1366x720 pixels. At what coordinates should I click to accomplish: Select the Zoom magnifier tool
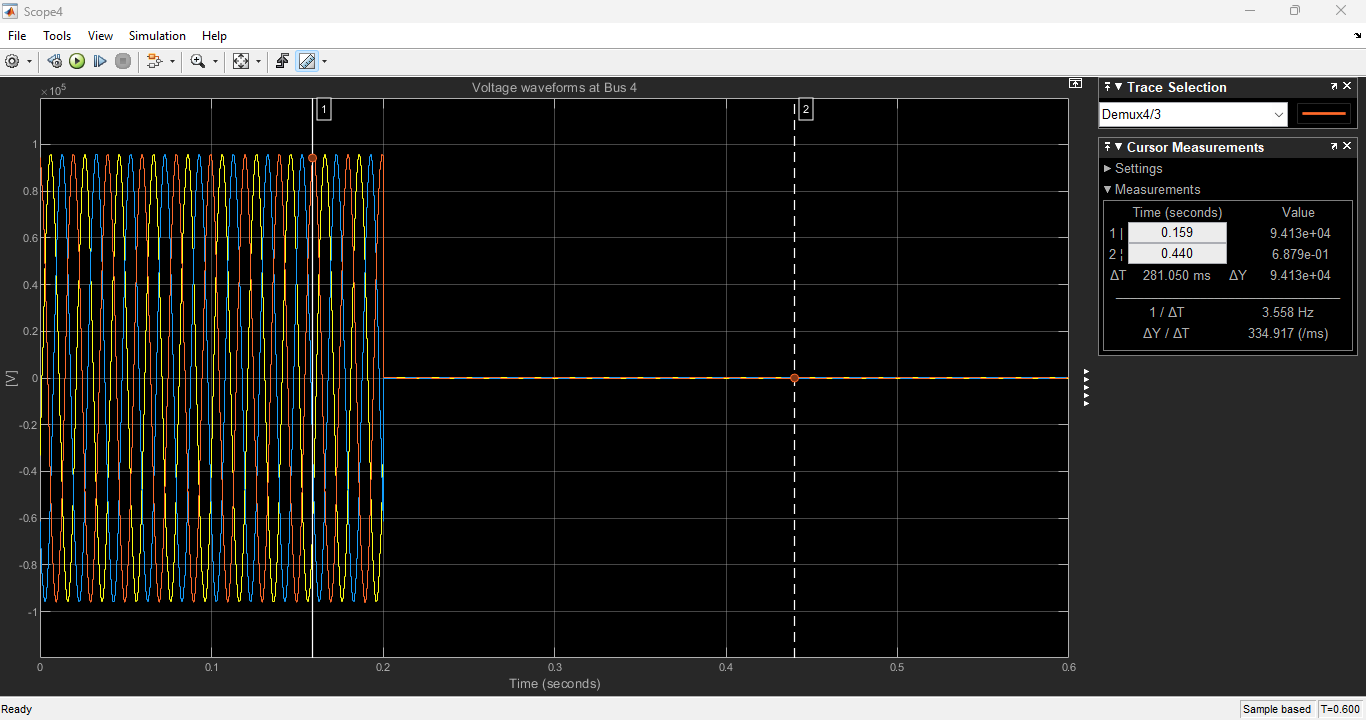[197, 61]
